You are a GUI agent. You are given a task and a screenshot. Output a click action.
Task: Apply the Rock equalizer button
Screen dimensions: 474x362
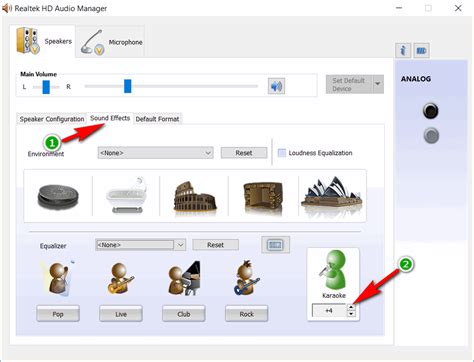pos(246,314)
